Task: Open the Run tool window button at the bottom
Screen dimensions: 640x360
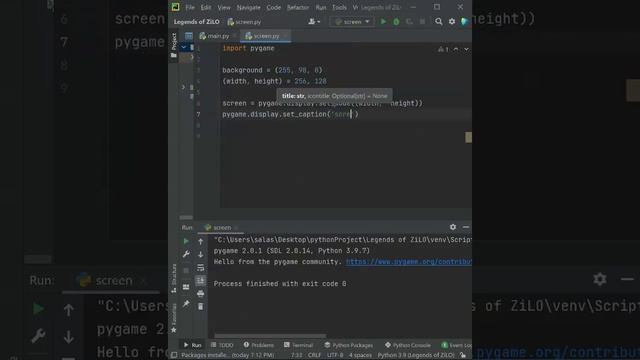Action: (193, 345)
